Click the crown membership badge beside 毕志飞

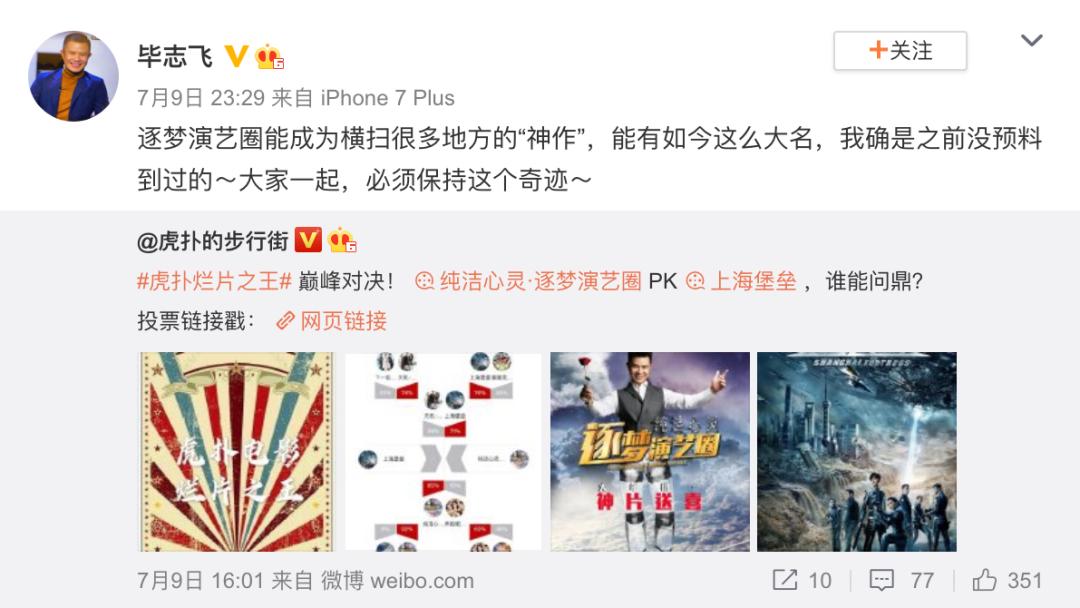(x=269, y=56)
